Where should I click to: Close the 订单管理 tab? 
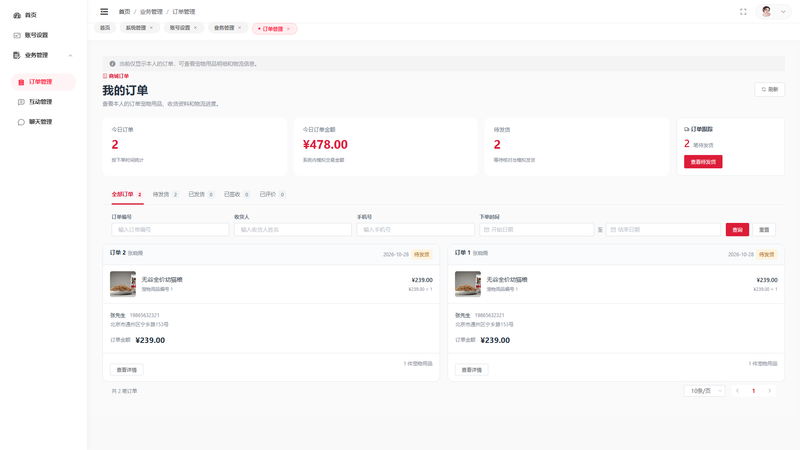pos(288,29)
